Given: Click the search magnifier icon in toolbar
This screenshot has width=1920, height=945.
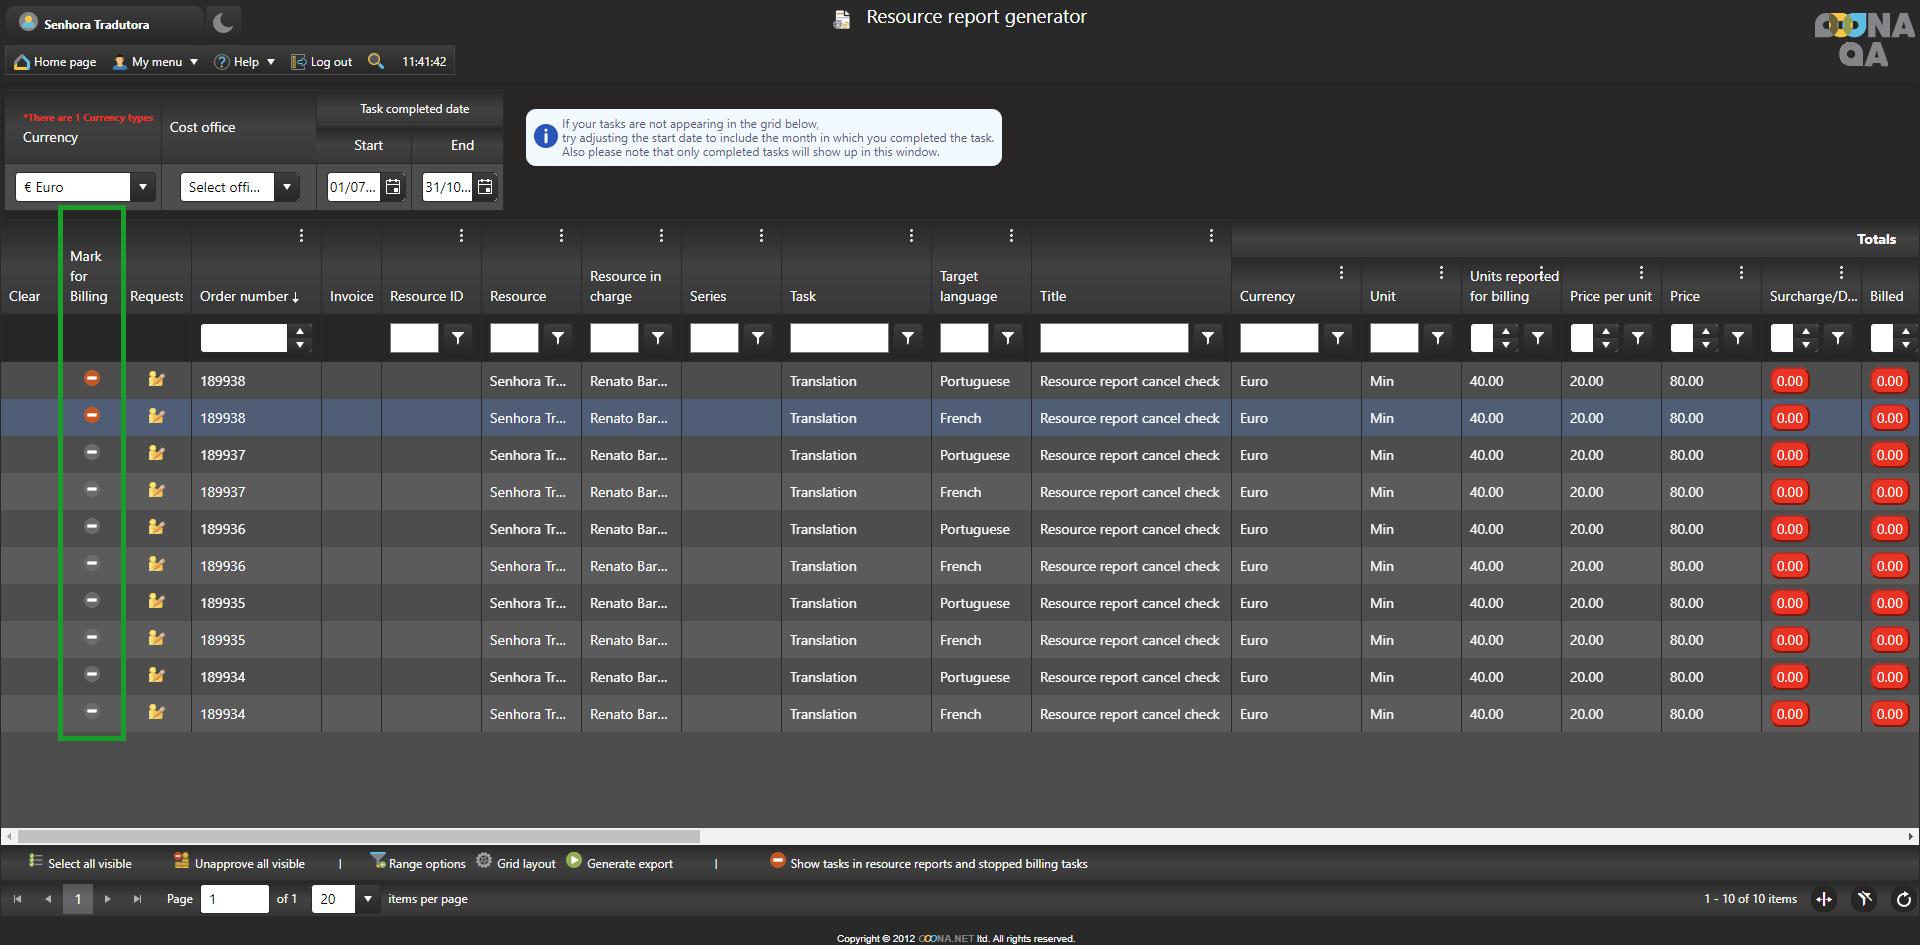Looking at the screenshot, I should (376, 61).
